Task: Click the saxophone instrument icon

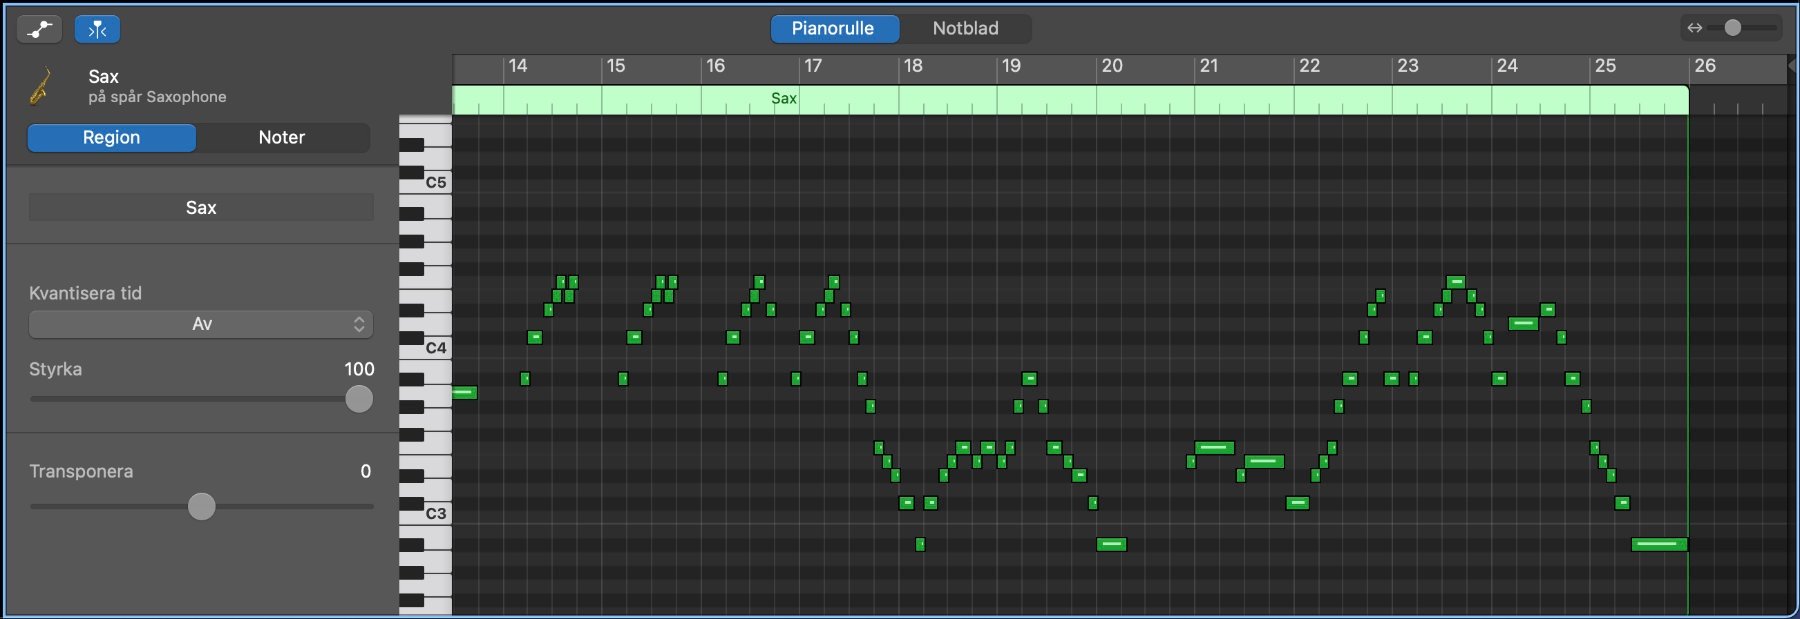Action: click(41, 86)
